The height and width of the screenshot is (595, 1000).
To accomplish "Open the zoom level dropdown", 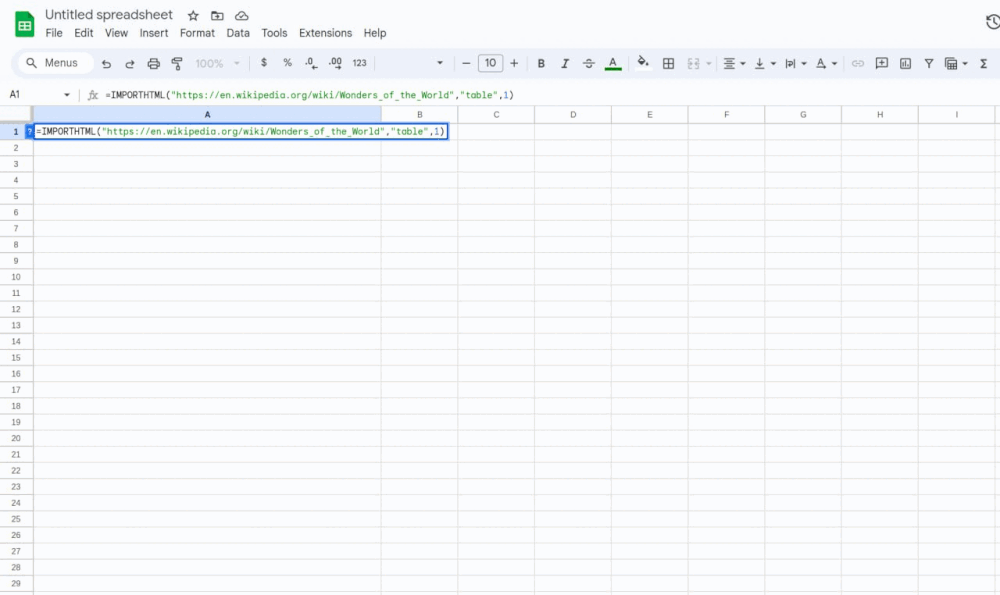I will [215, 63].
